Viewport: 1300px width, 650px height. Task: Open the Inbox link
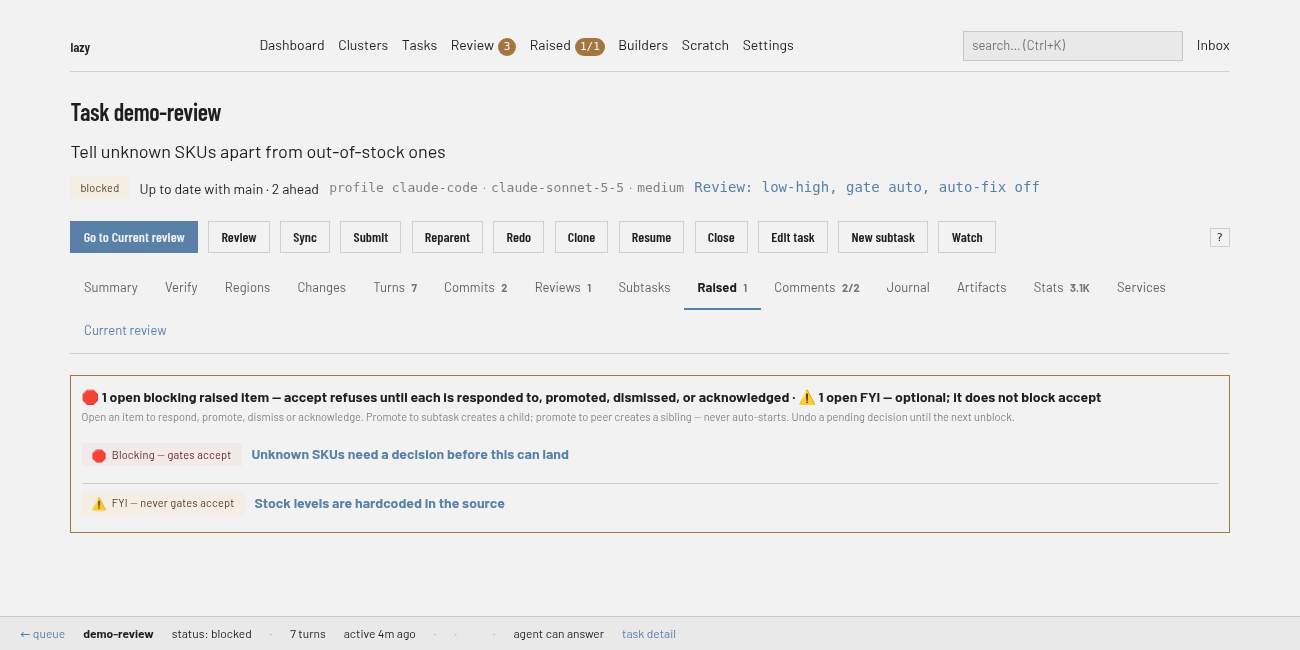1213,45
